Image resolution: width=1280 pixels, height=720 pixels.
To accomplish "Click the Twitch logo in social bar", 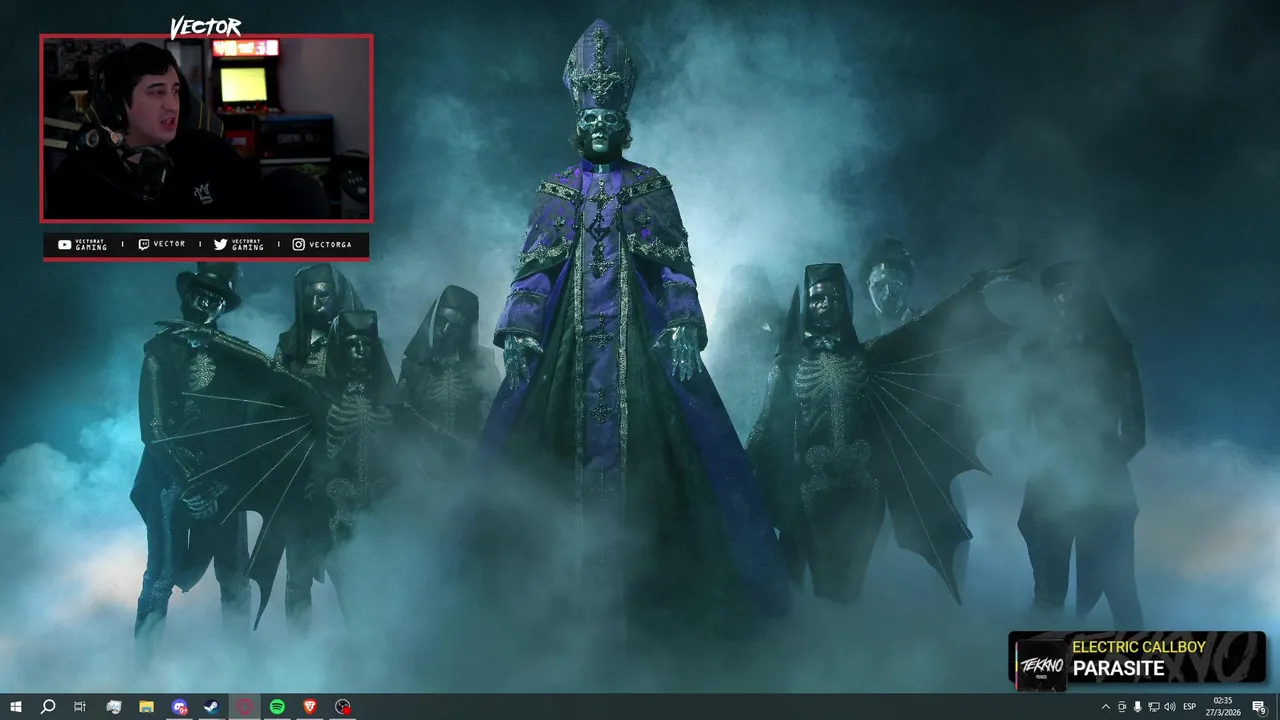I will 143,244.
